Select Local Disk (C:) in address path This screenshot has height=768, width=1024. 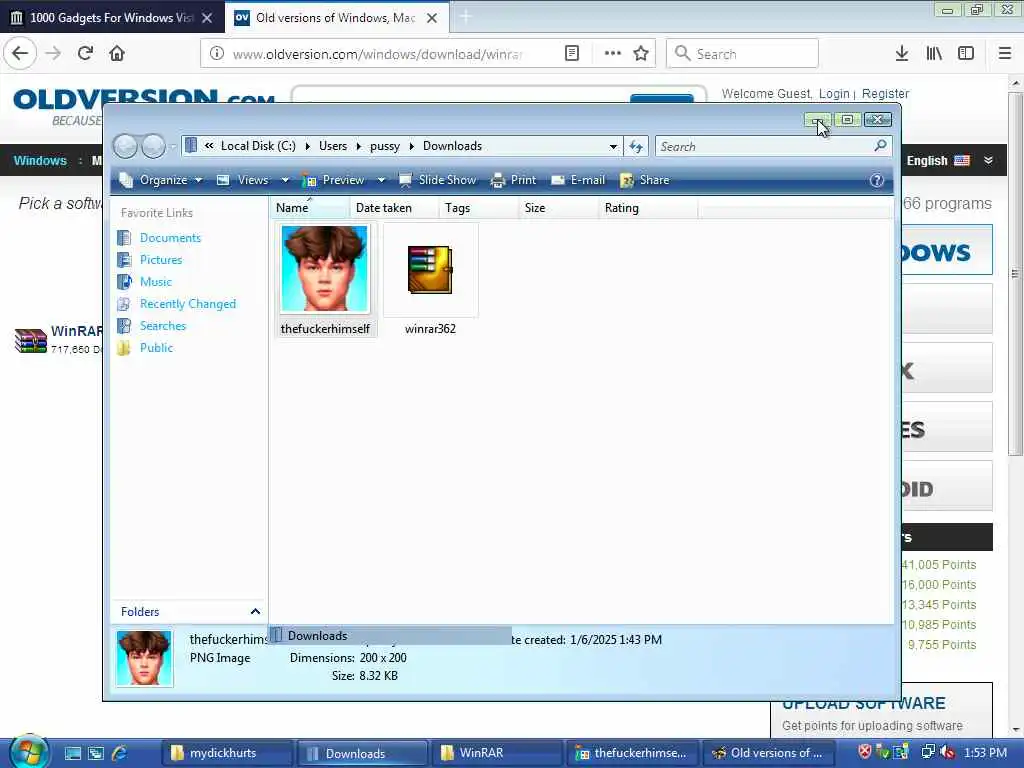coord(258,146)
